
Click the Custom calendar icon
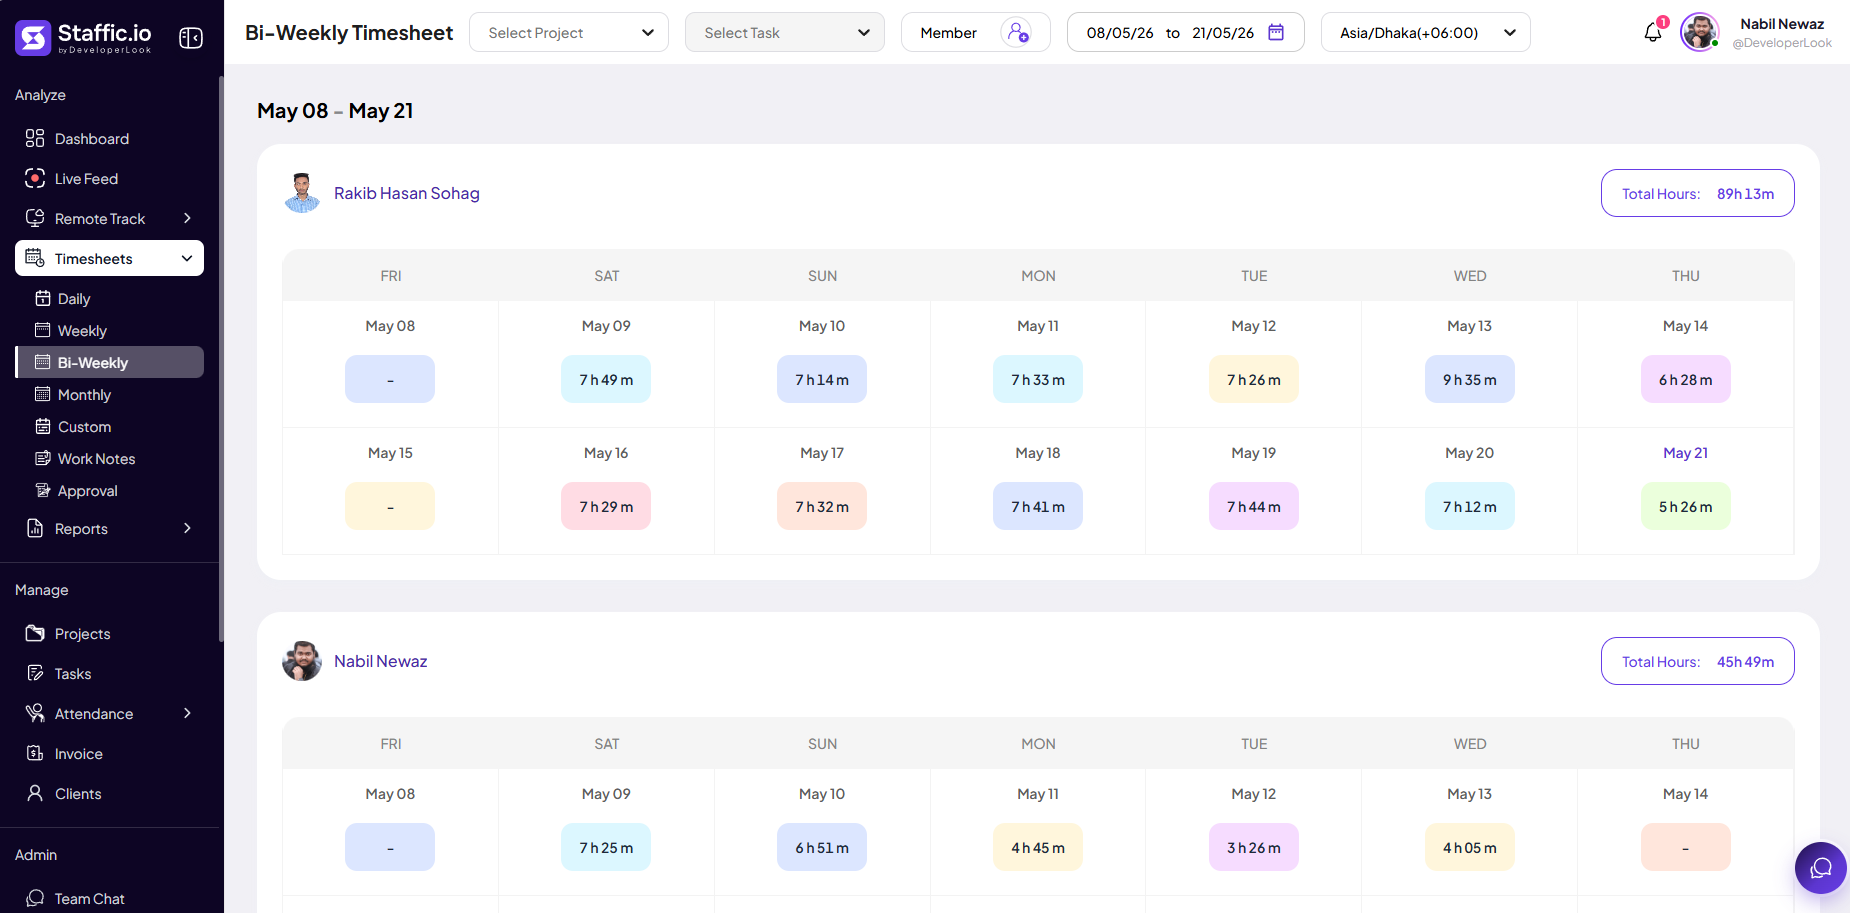pyautogui.click(x=43, y=426)
